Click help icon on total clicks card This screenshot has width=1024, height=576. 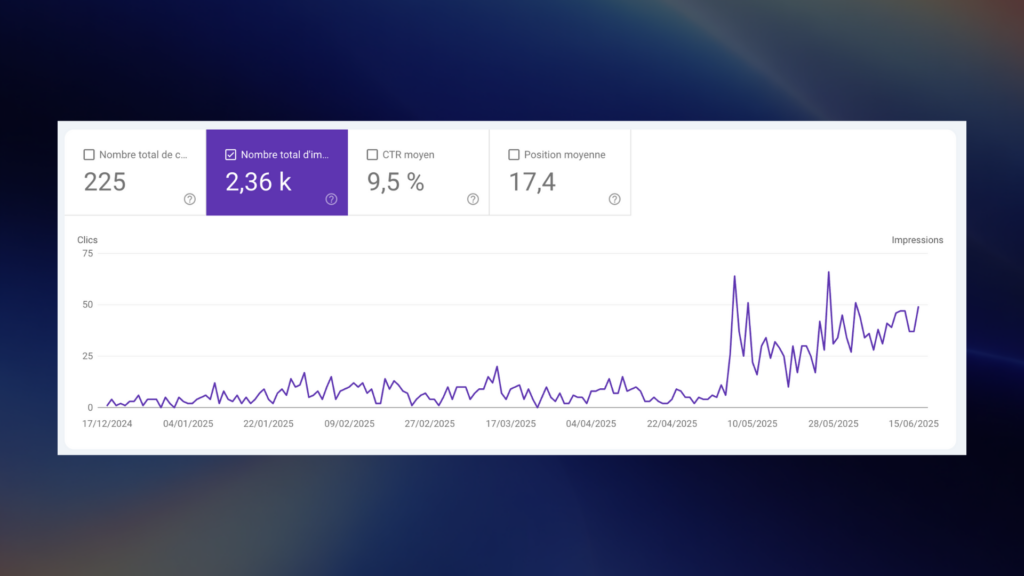[x=190, y=199]
